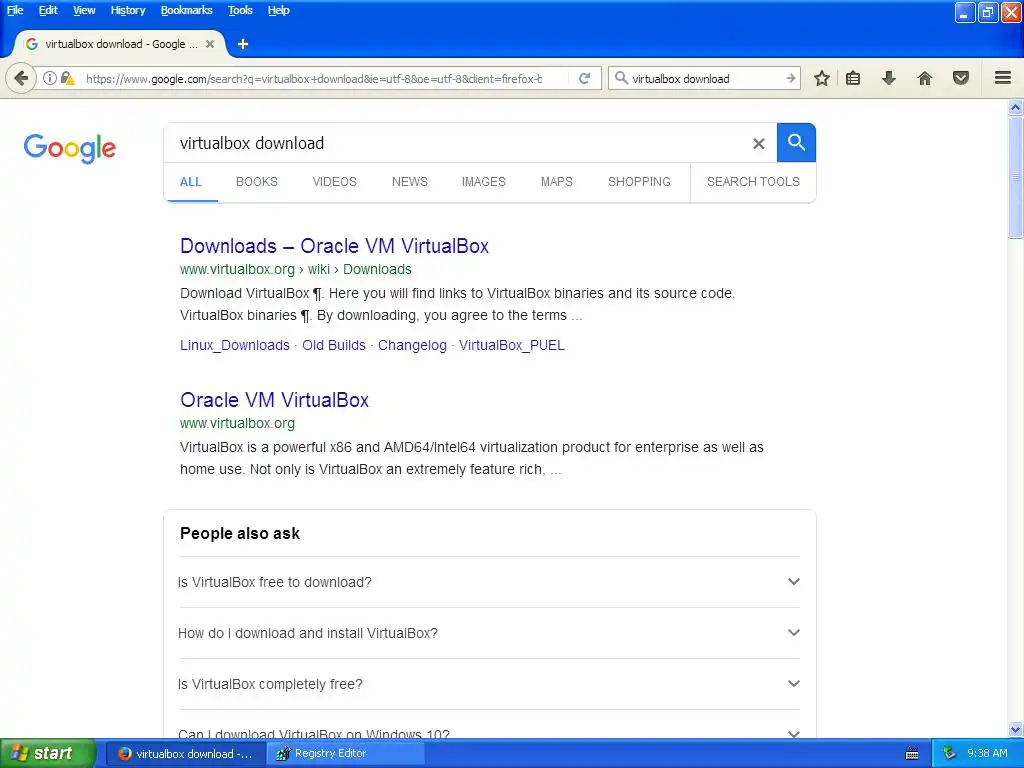Click the Google logo
1024x768 pixels.
click(x=70, y=148)
